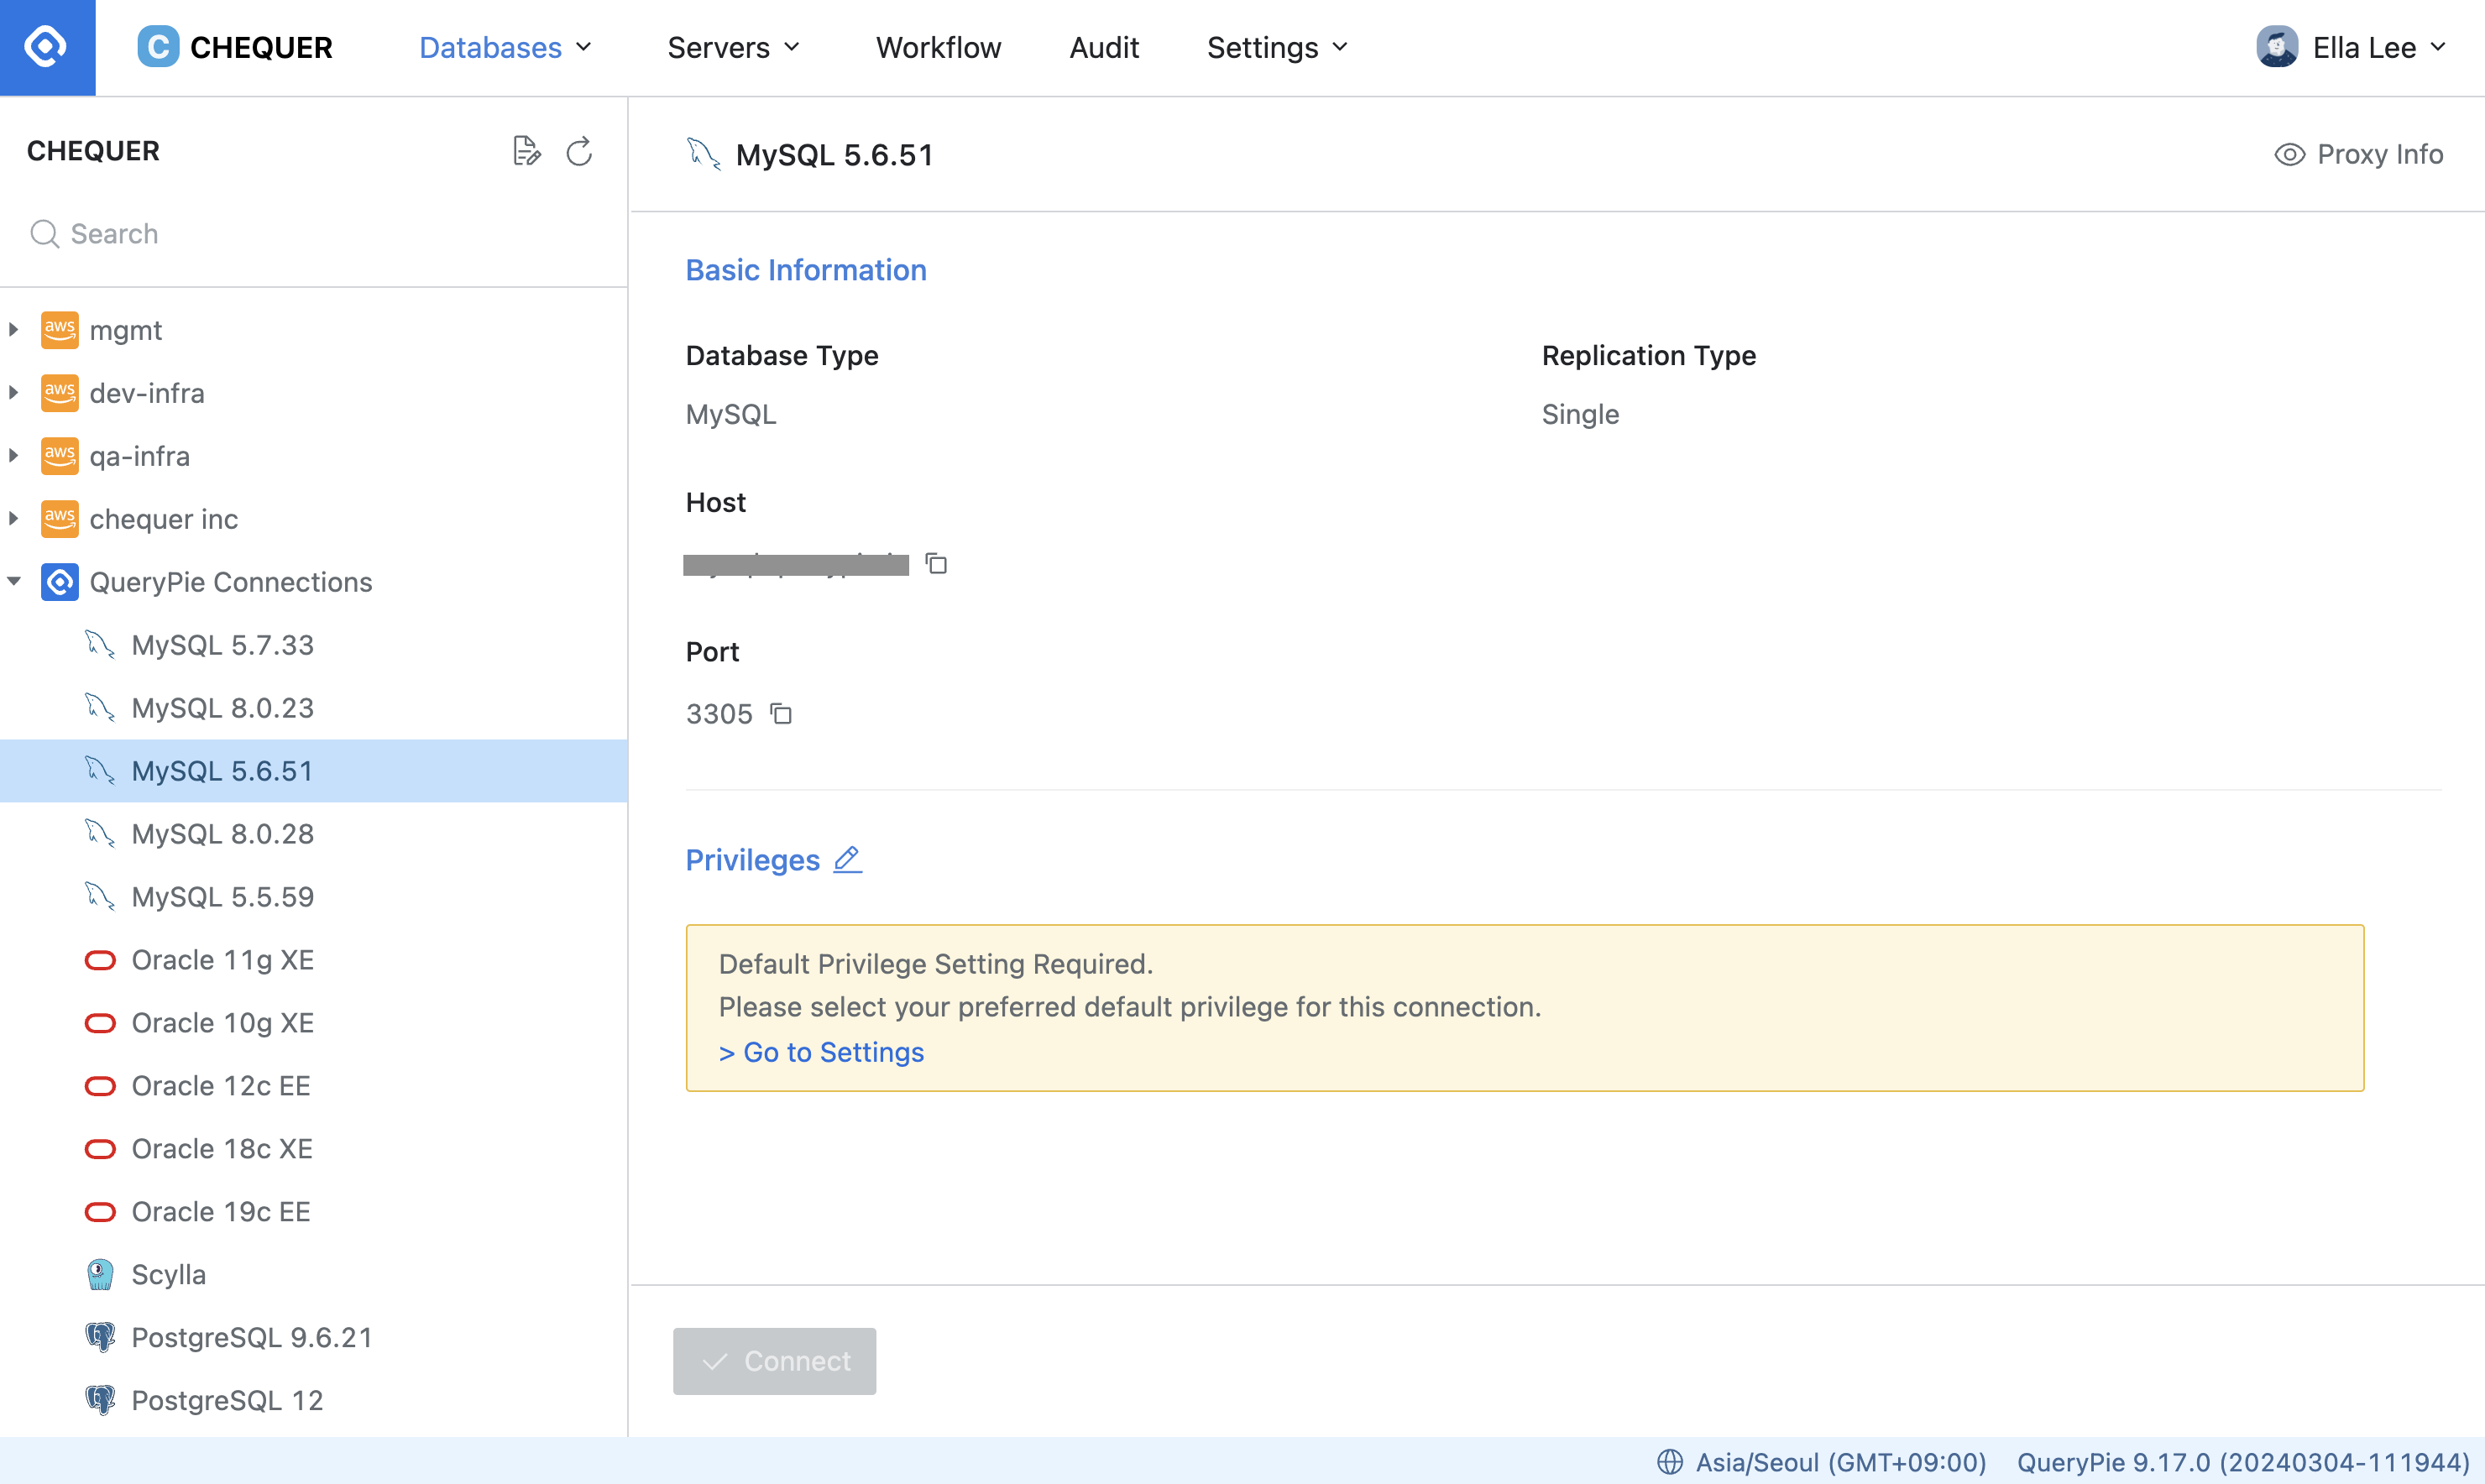Click the elephant icon beside PostgreSQL 9.6.21

100,1337
